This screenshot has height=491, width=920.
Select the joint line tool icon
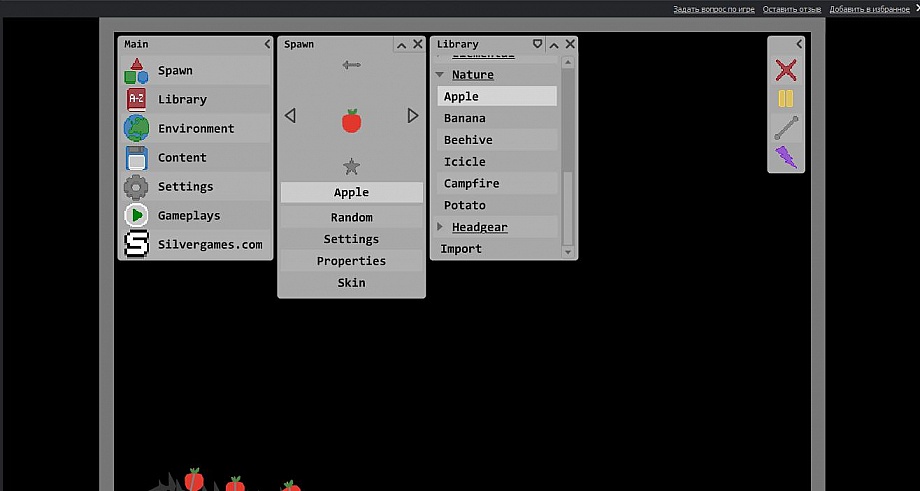[786, 128]
